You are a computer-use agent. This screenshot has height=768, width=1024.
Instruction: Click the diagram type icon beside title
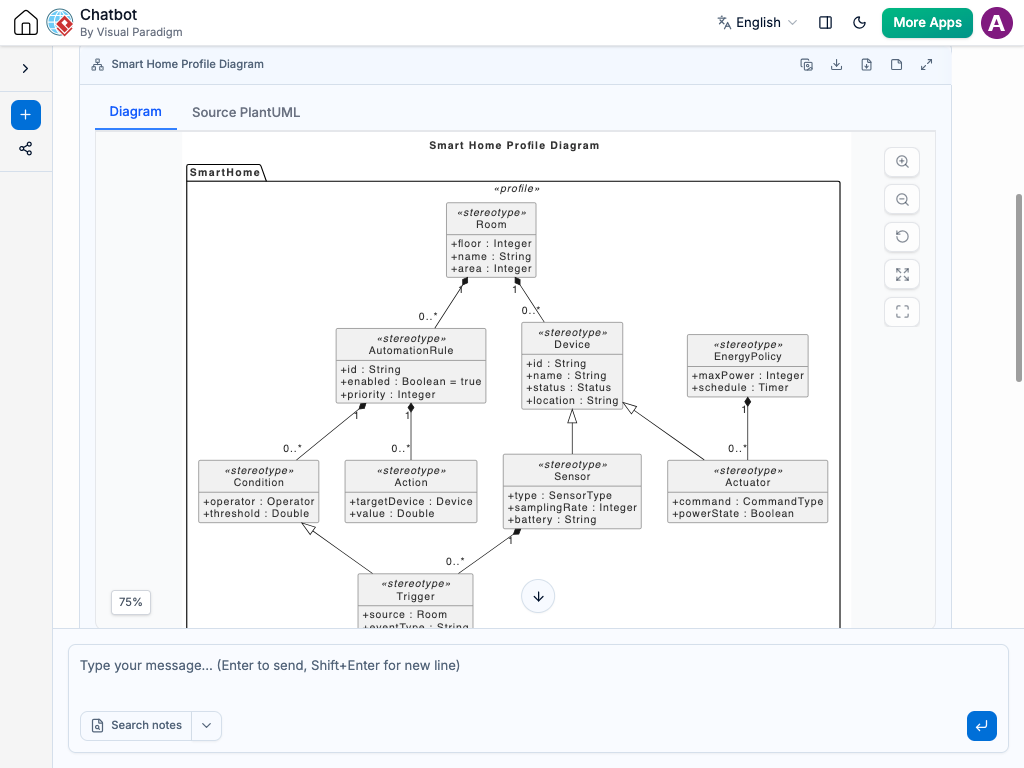tap(97, 65)
